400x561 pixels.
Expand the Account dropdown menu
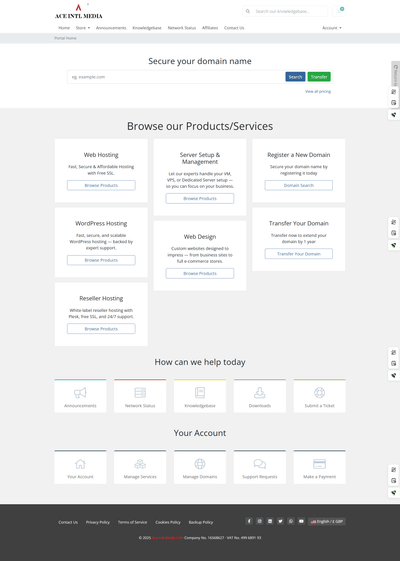(x=332, y=28)
